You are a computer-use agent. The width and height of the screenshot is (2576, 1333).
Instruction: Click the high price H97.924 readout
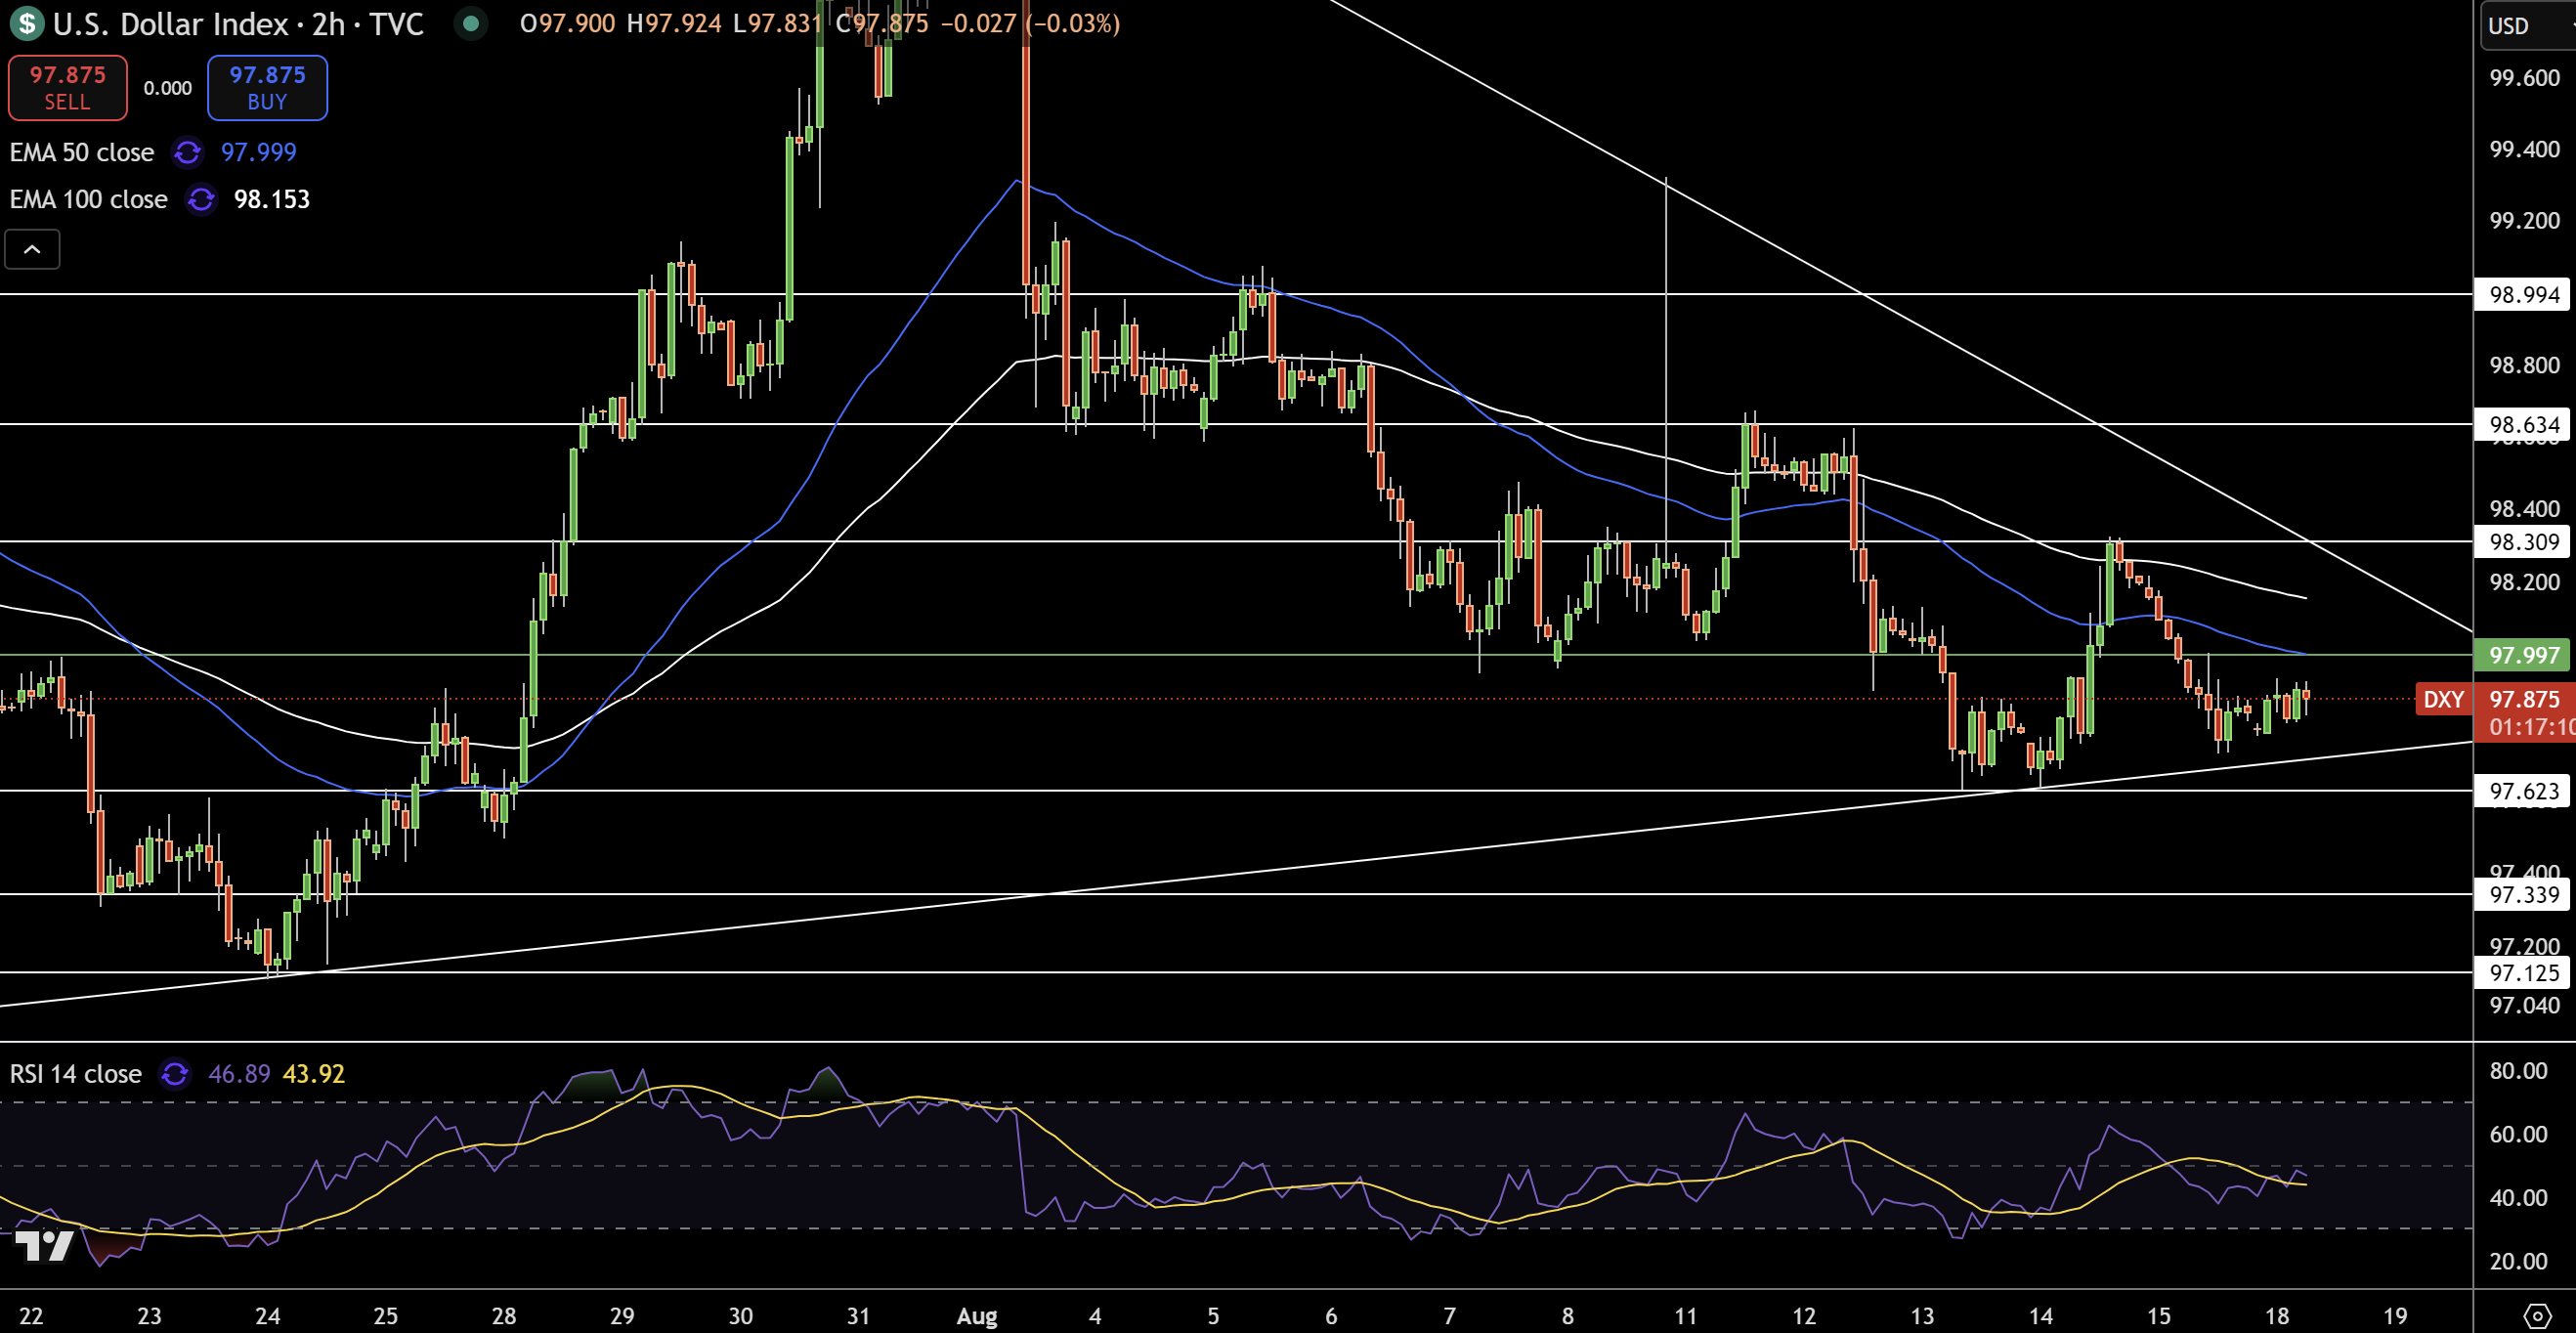[674, 23]
